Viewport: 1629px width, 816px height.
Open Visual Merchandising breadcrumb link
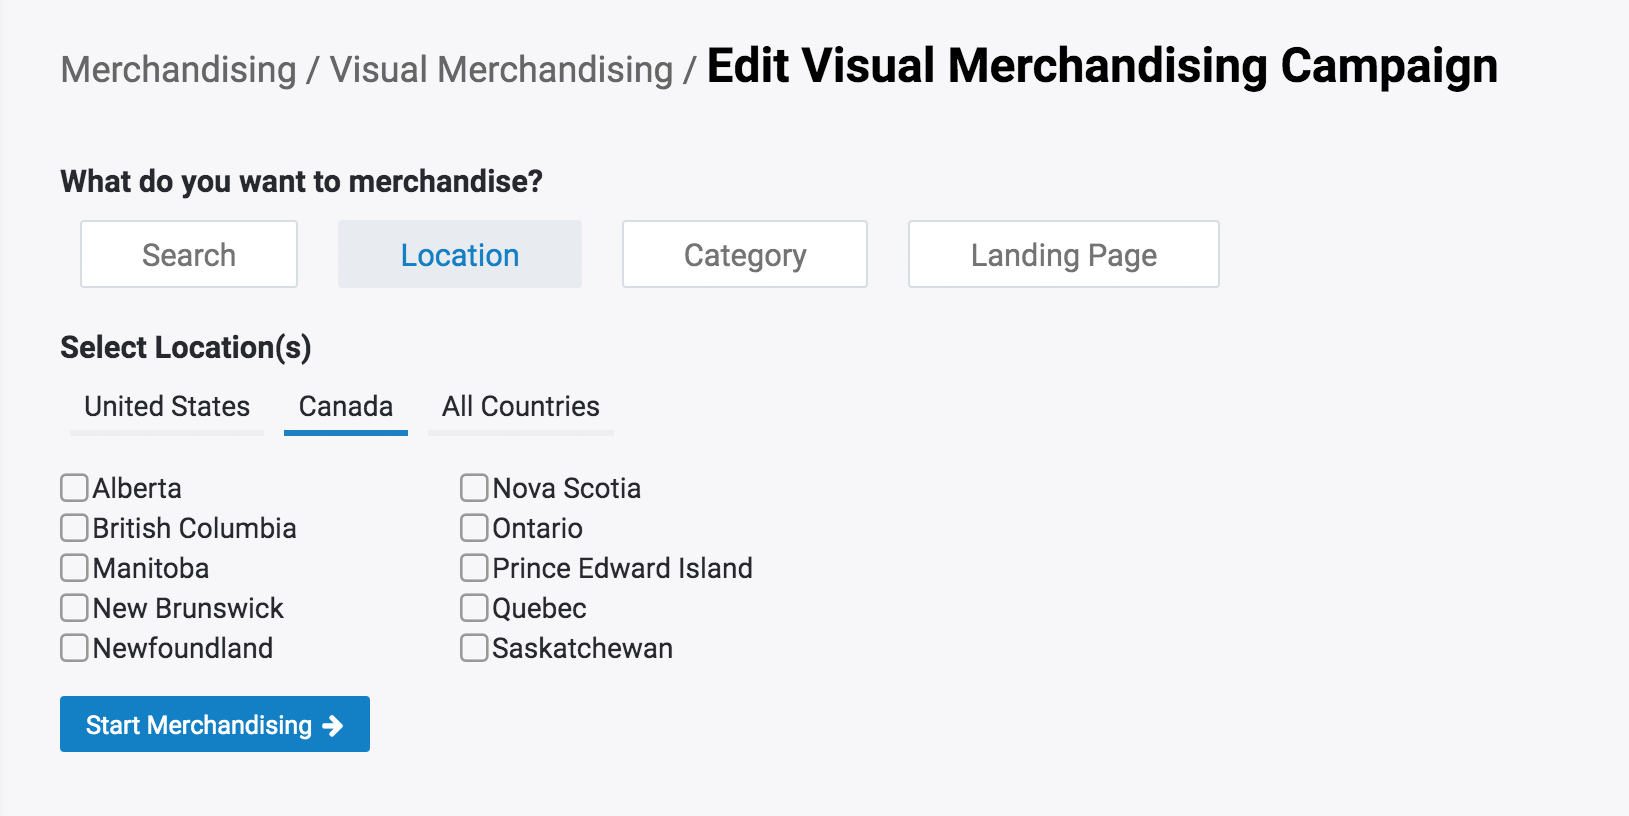501,70
